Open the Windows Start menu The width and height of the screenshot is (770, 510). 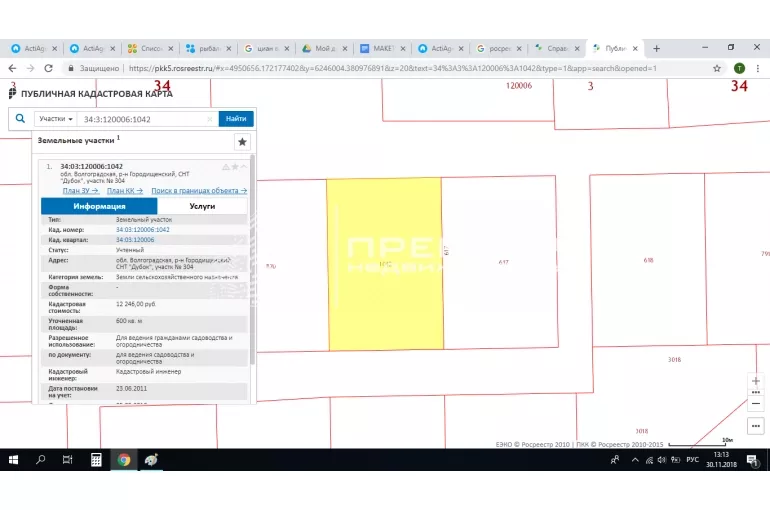(x=14, y=460)
